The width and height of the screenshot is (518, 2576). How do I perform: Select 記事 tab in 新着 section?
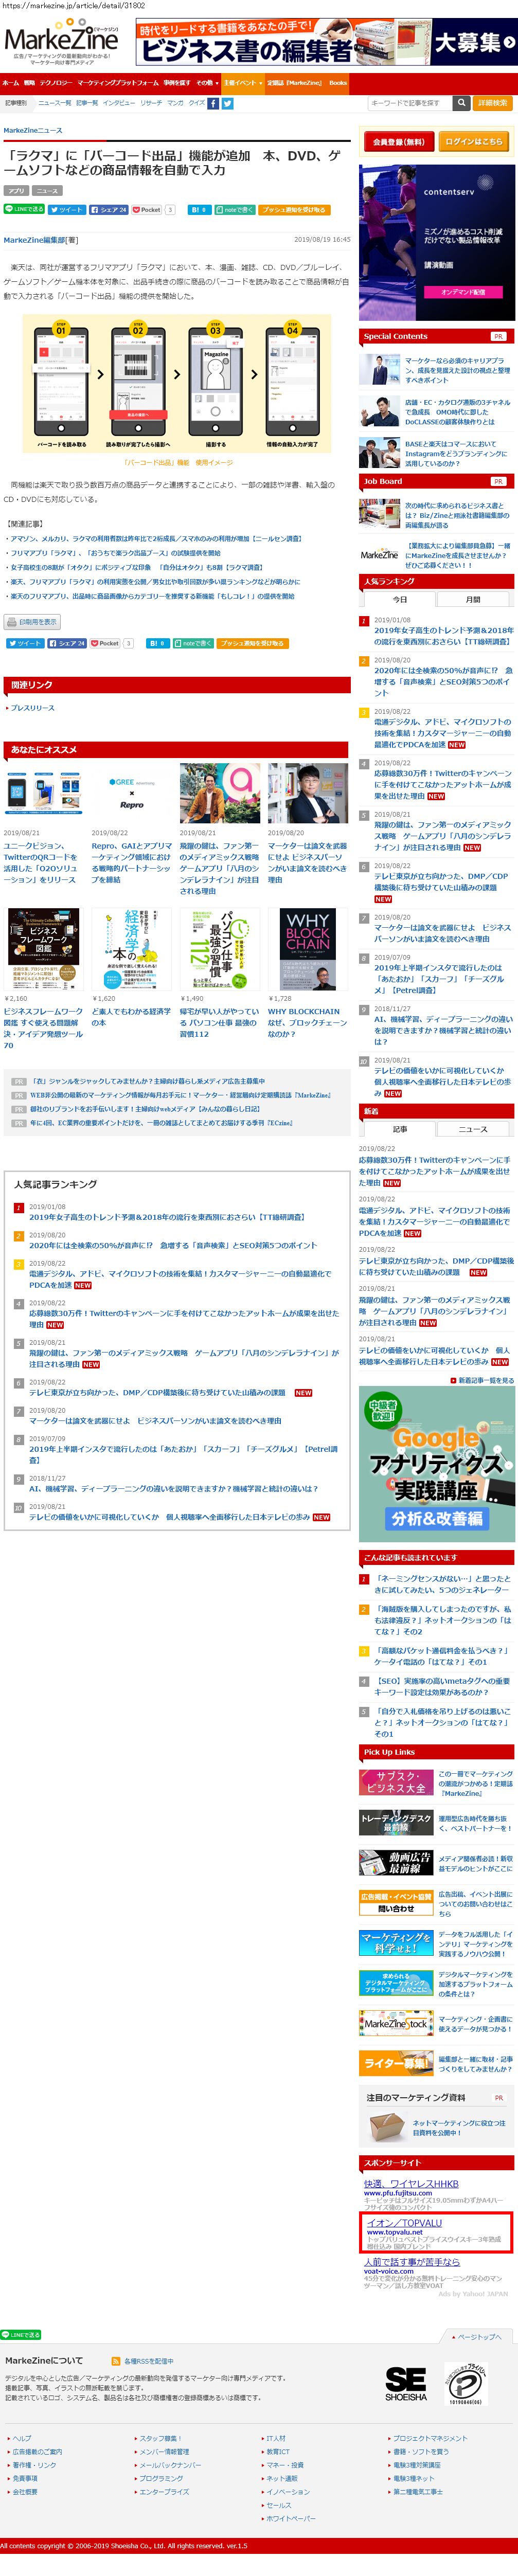(399, 1129)
